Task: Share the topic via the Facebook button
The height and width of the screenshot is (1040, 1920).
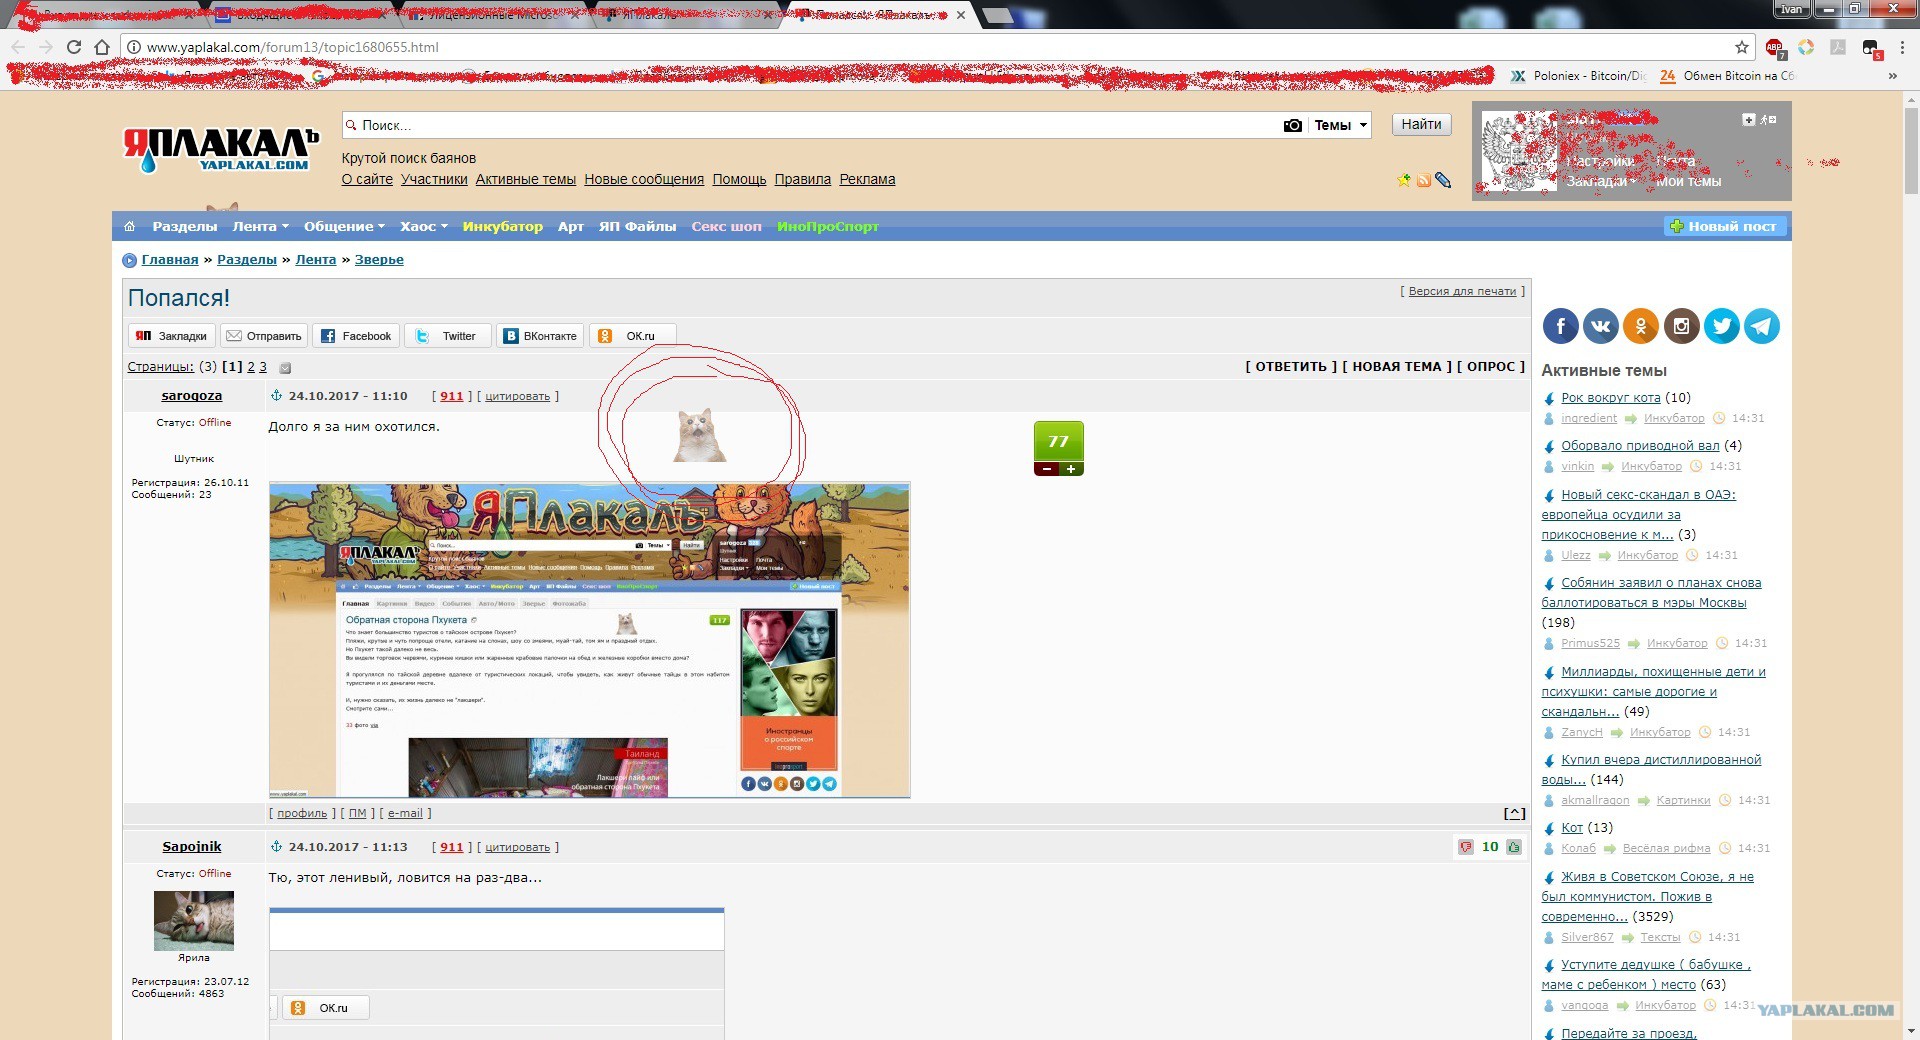Action: (356, 336)
